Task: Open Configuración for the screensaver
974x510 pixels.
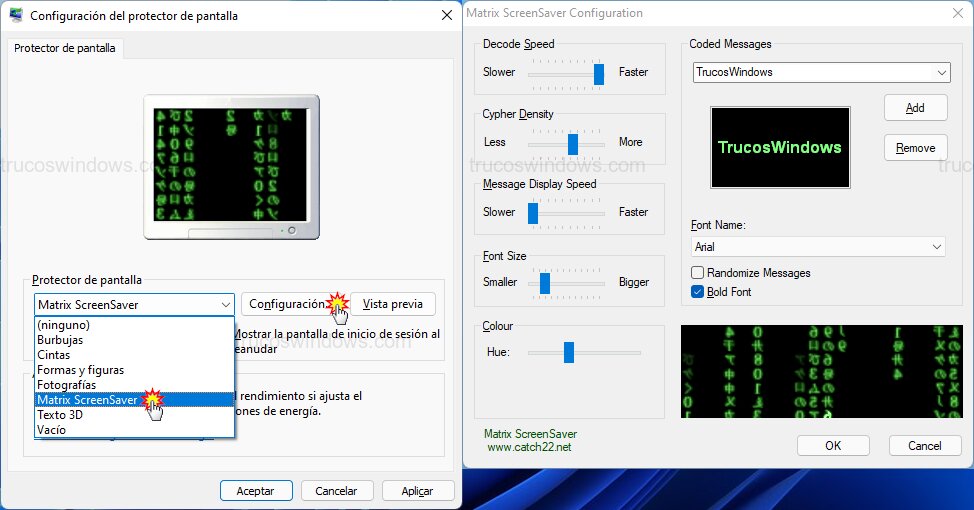Action: 286,304
